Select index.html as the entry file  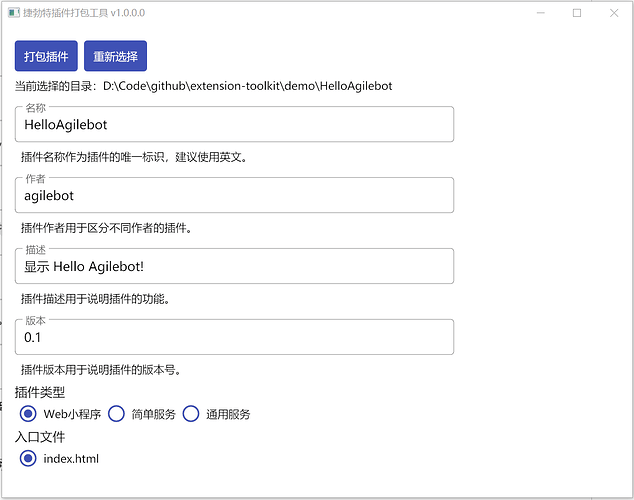(x=28, y=459)
